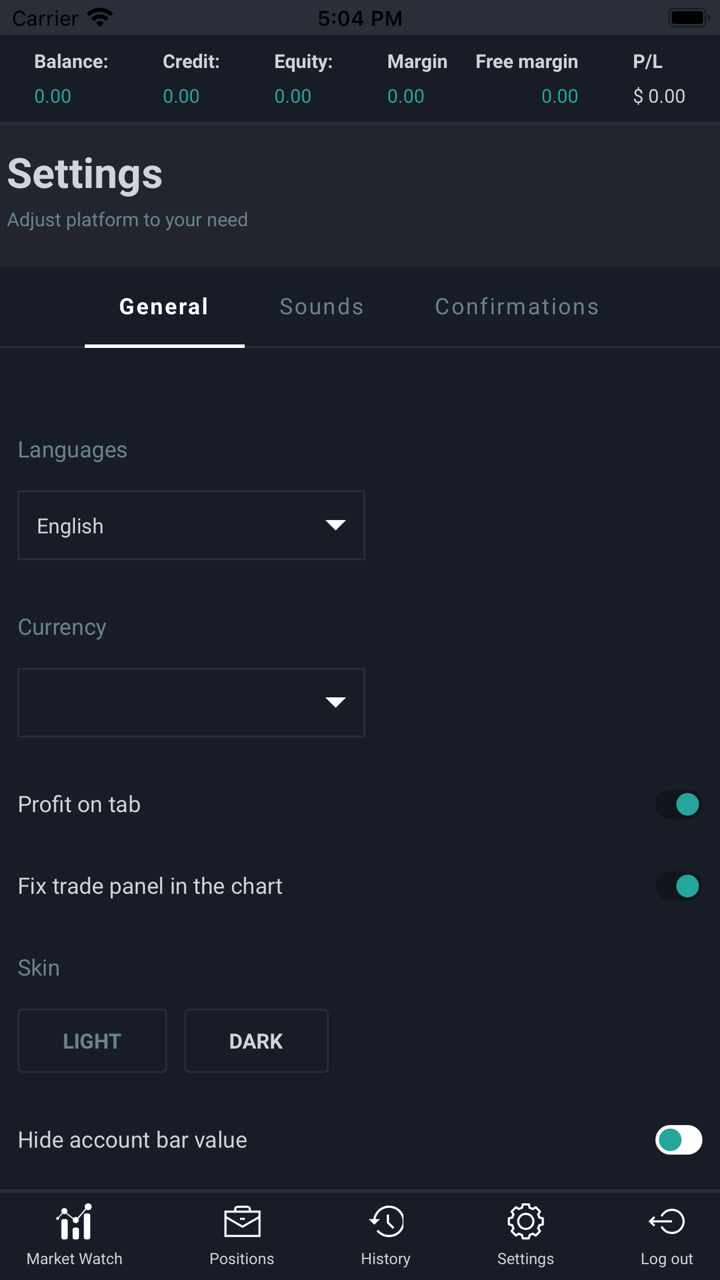Switch to the Confirmations tab
Viewport: 720px width, 1280px height.
coord(516,307)
